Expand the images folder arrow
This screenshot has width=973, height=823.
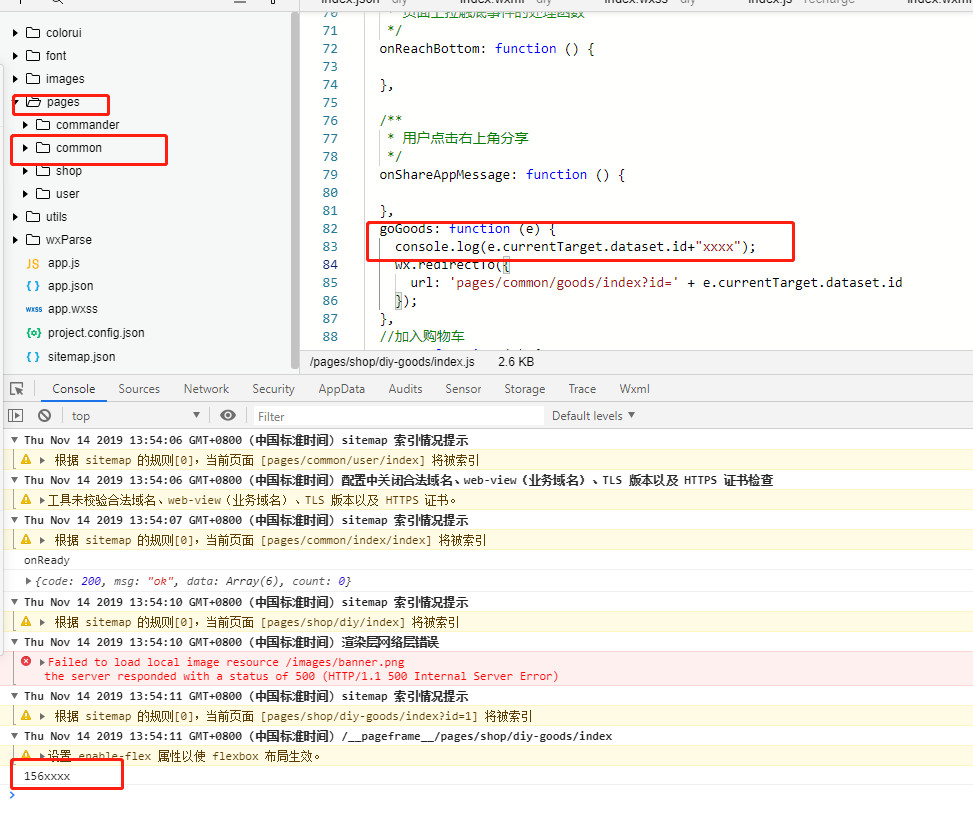[x=16, y=78]
